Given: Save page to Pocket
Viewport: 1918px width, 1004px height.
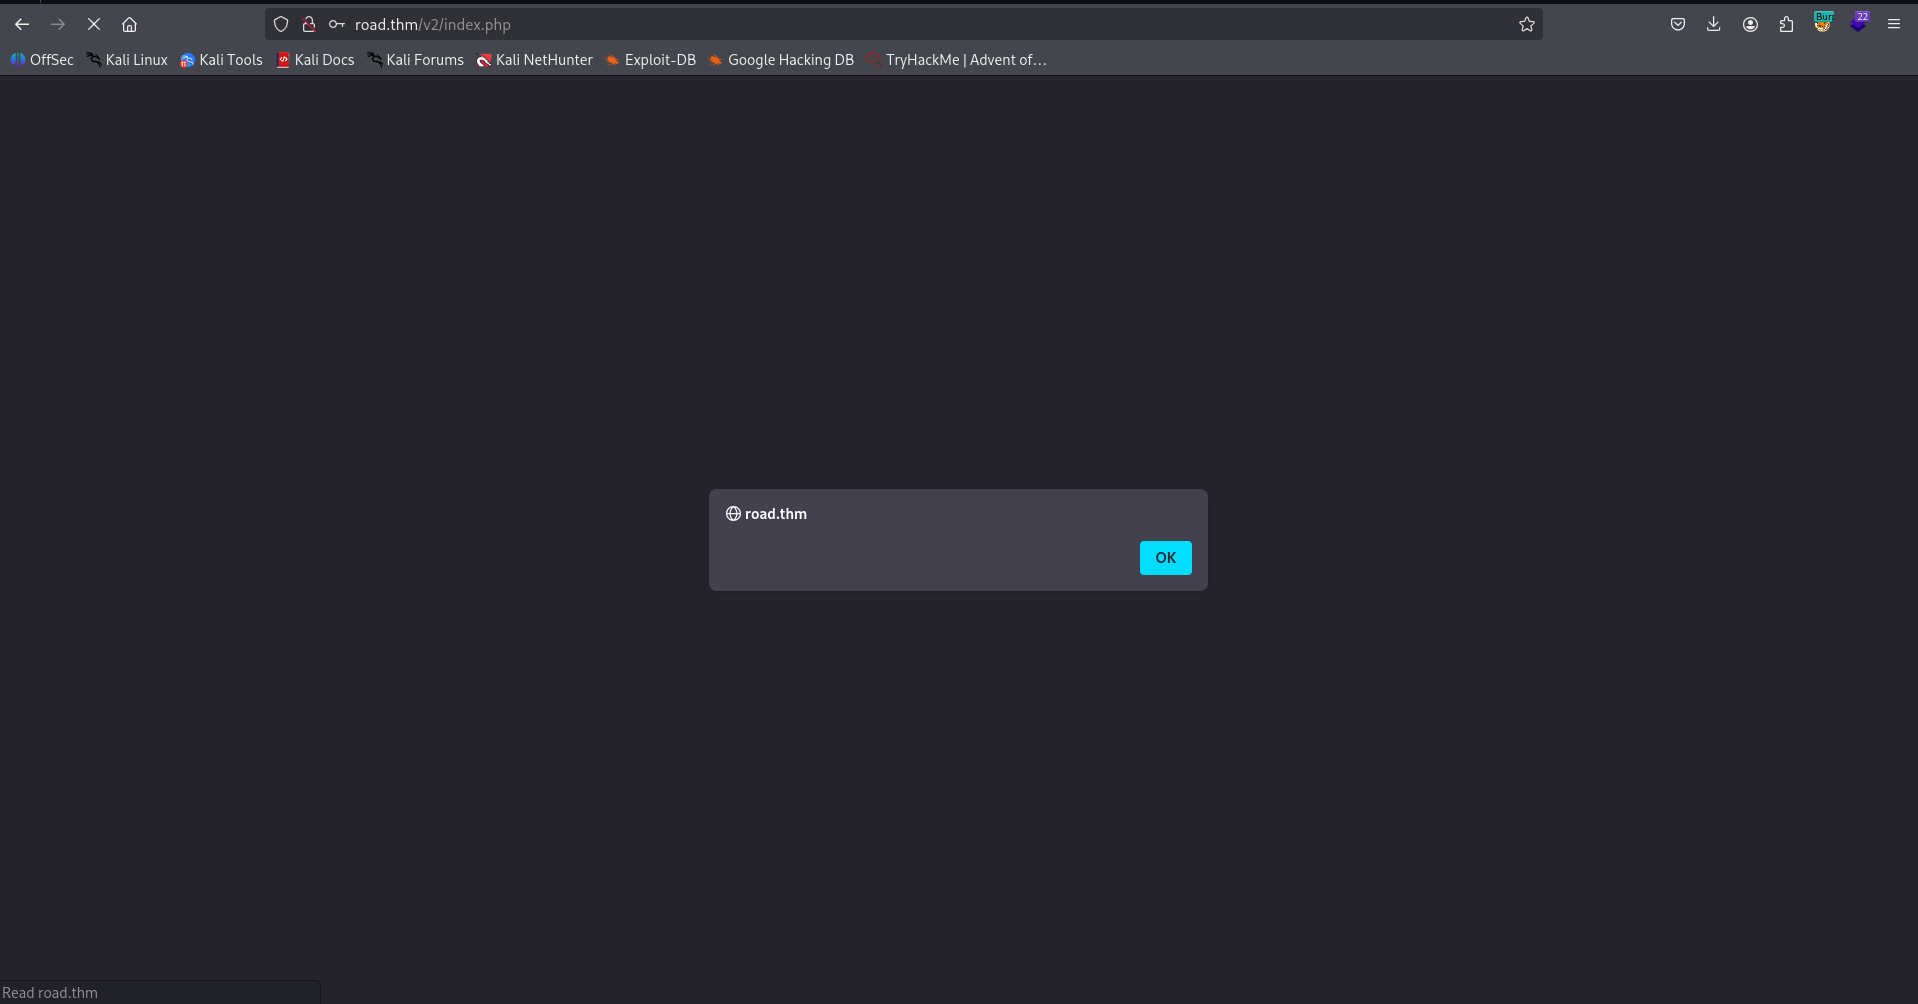Looking at the screenshot, I should (x=1678, y=23).
